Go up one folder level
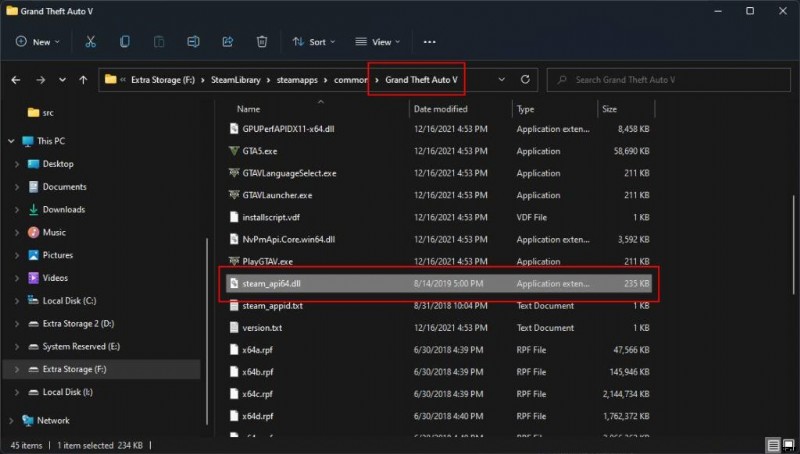Screen dimensions: 800x454 83,80
